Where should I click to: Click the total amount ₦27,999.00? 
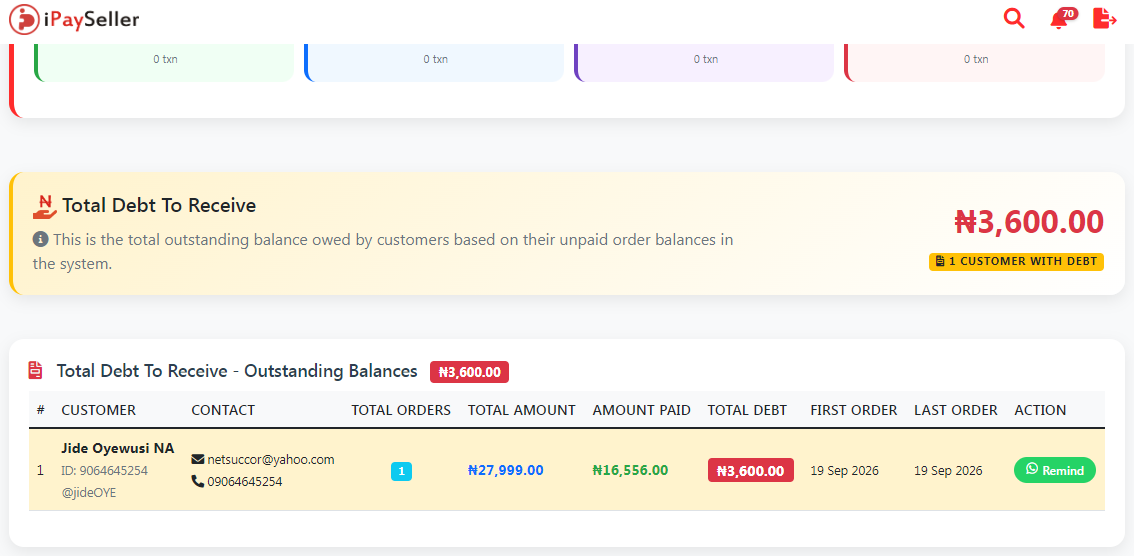pos(506,470)
